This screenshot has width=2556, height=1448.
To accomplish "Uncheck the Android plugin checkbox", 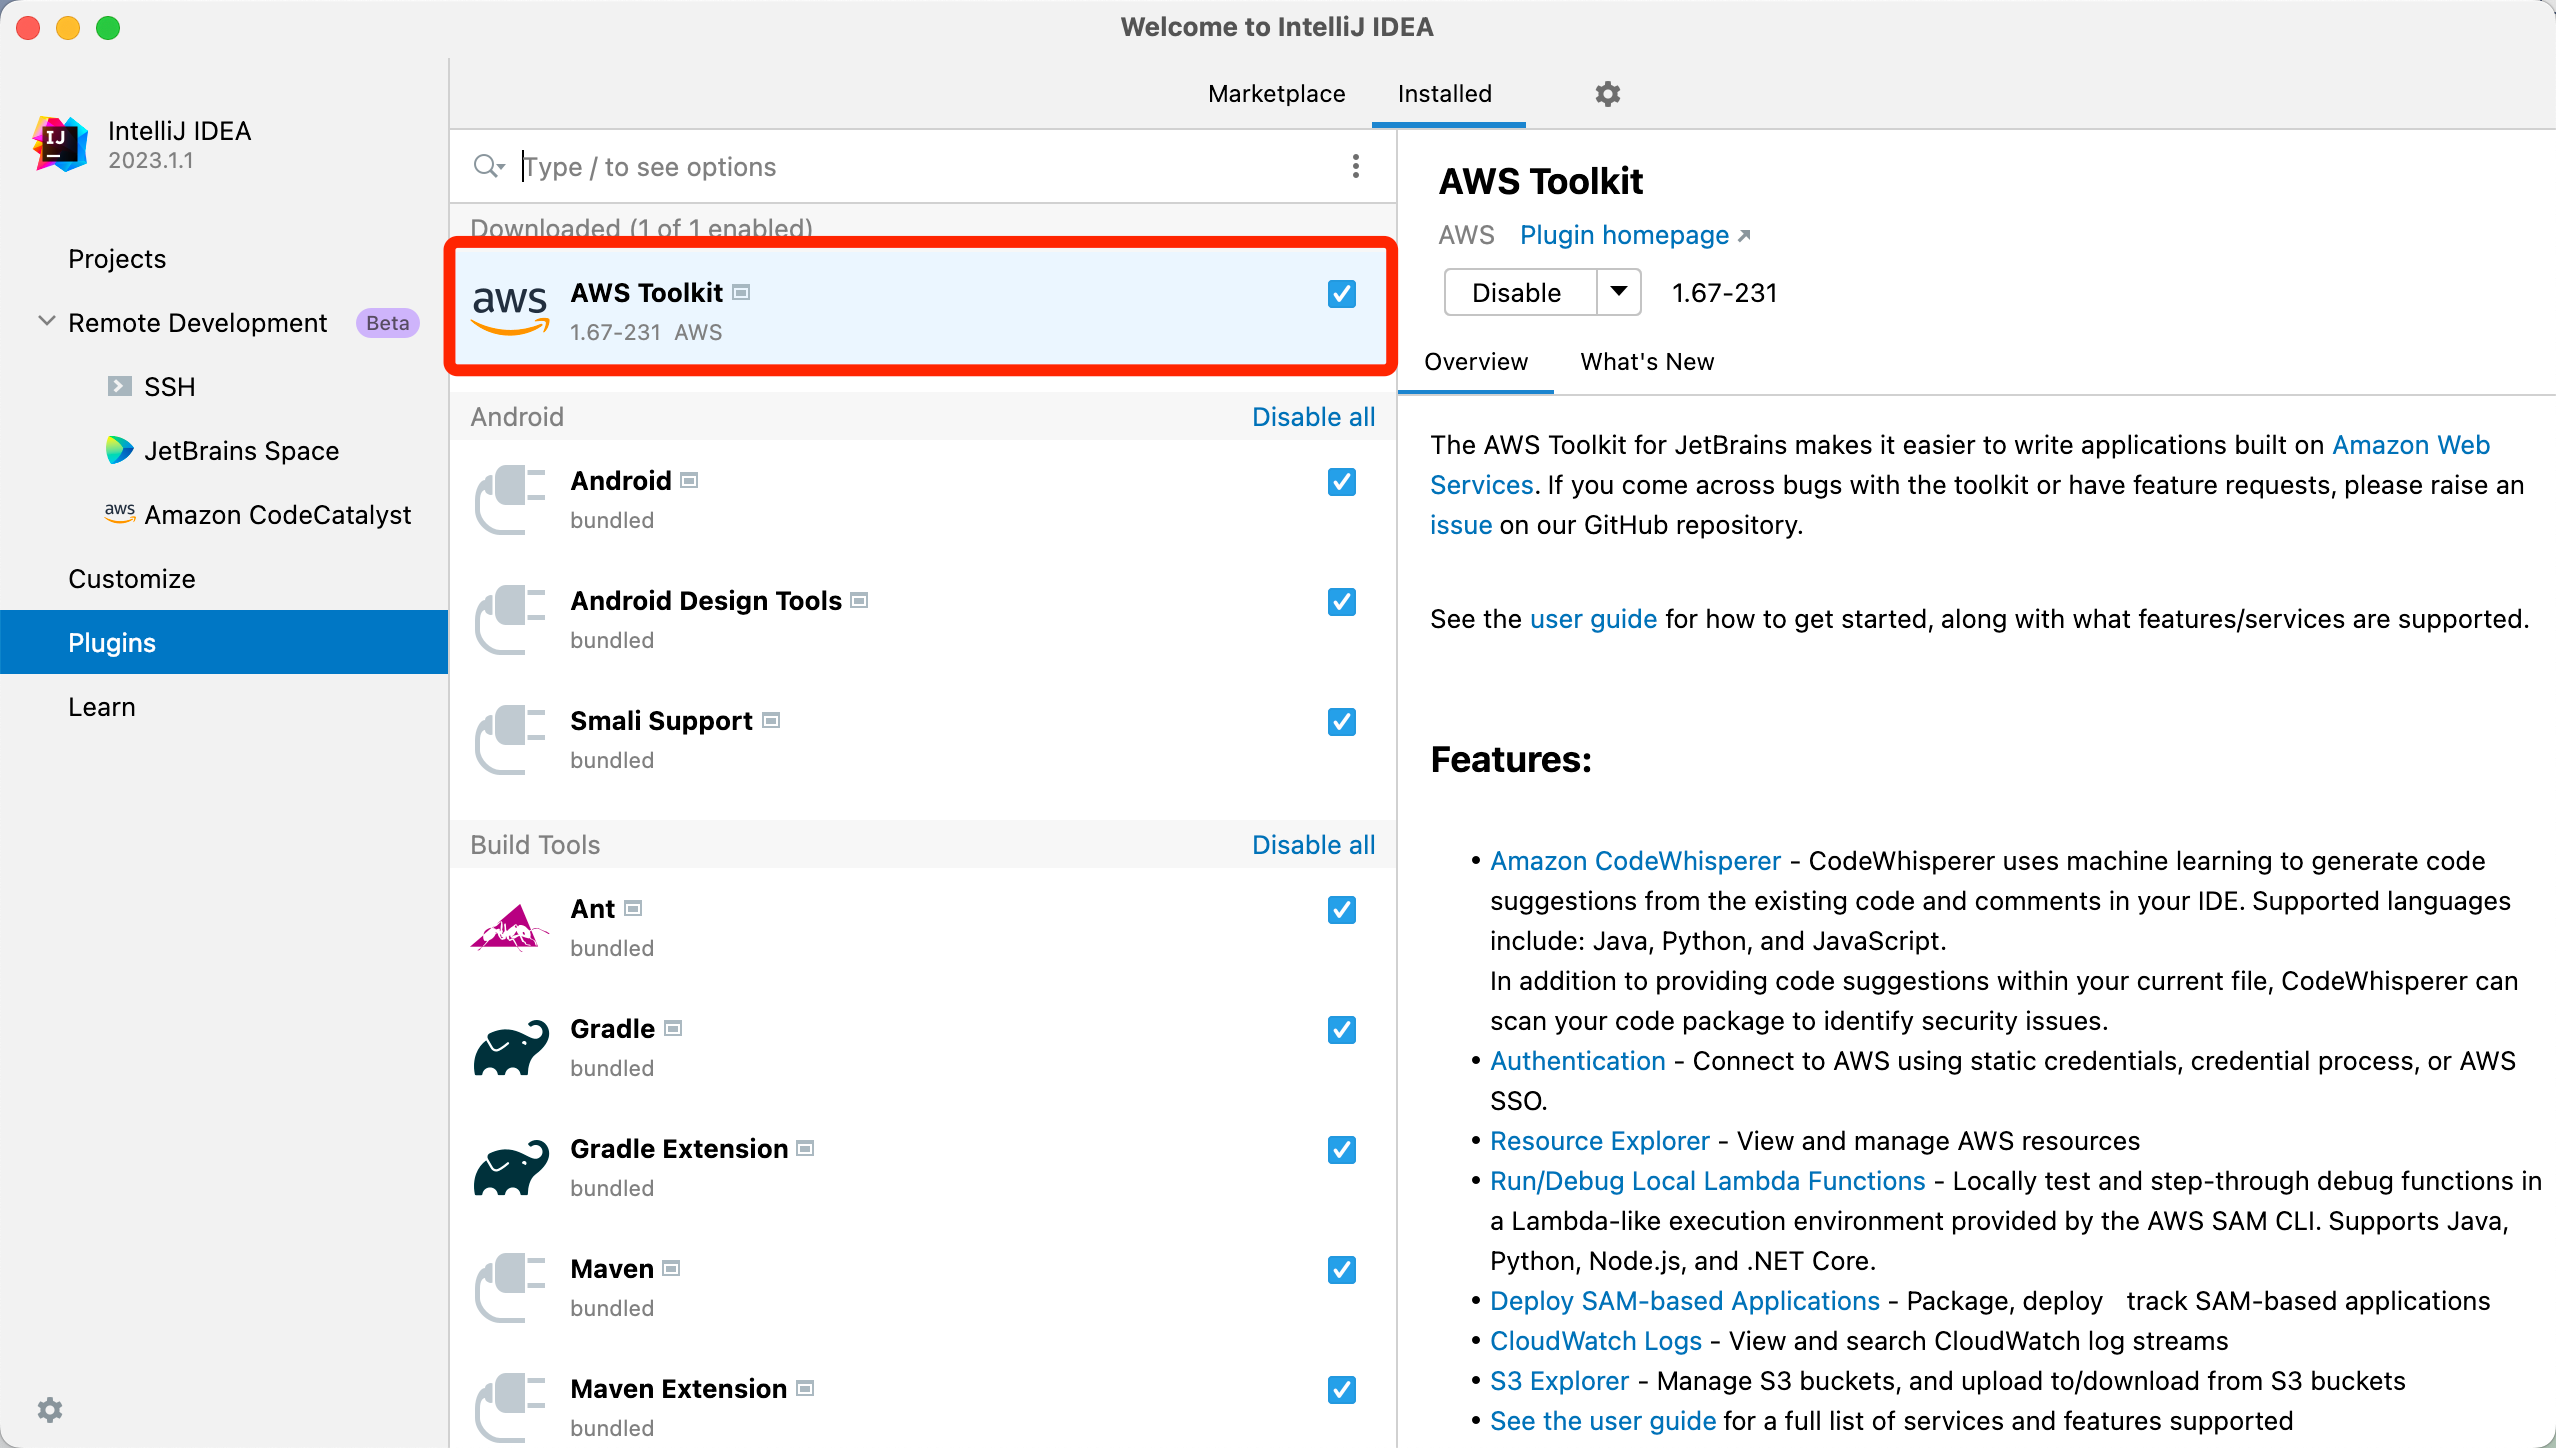I will click(x=1342, y=482).
